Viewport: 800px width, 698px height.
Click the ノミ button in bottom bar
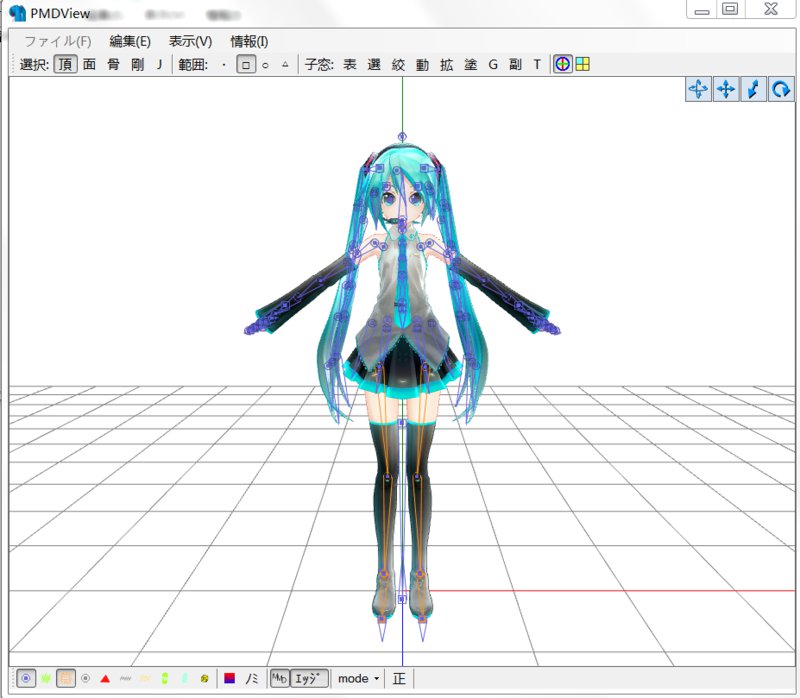click(252, 679)
